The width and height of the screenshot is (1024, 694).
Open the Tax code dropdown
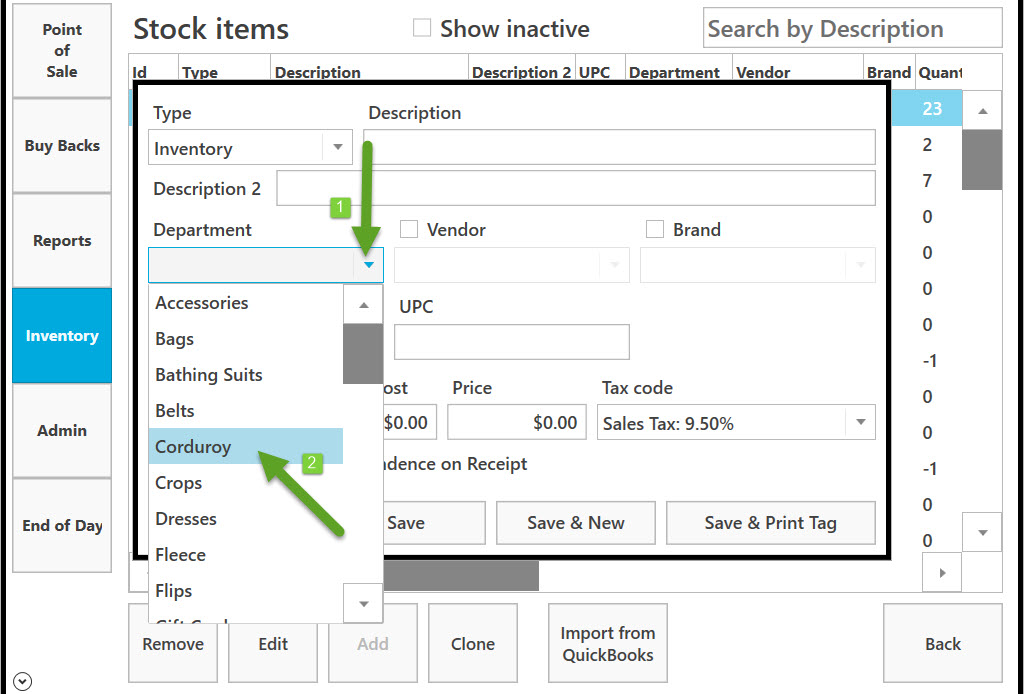[736, 422]
